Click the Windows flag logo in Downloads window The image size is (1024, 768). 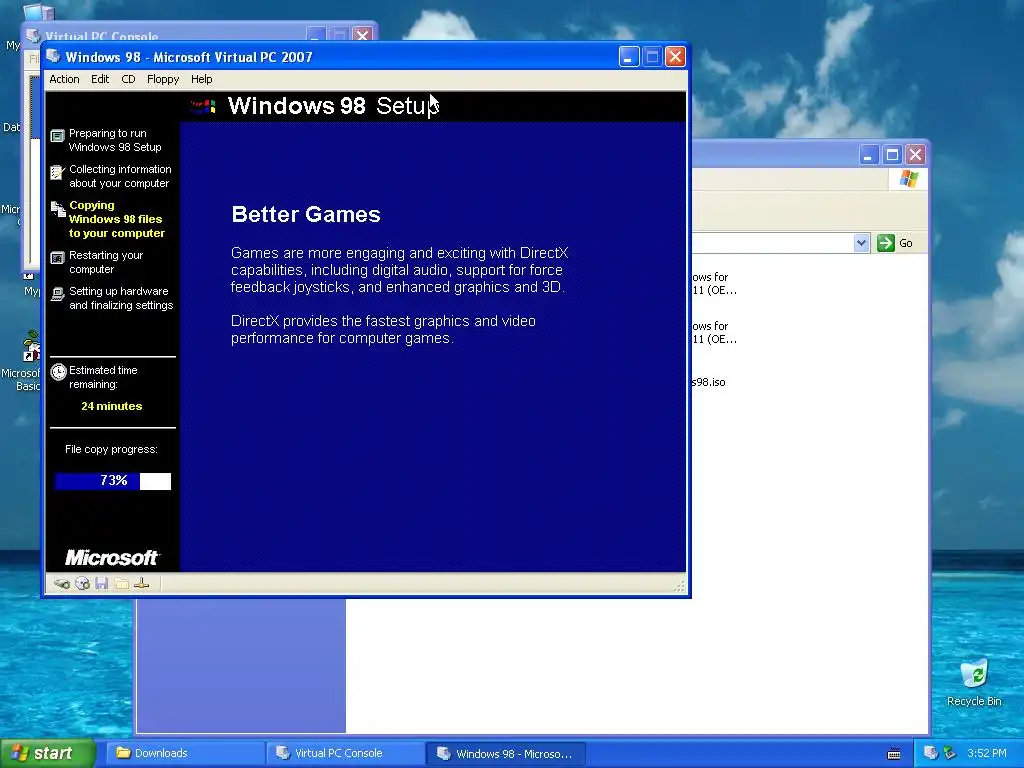(908, 179)
